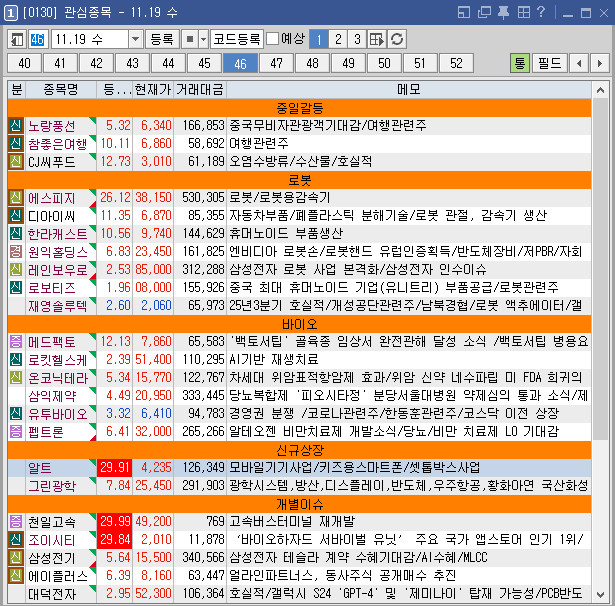Viewport: 615px width, 606px height.
Task: Switch to group tab 52
Action: coord(456,63)
